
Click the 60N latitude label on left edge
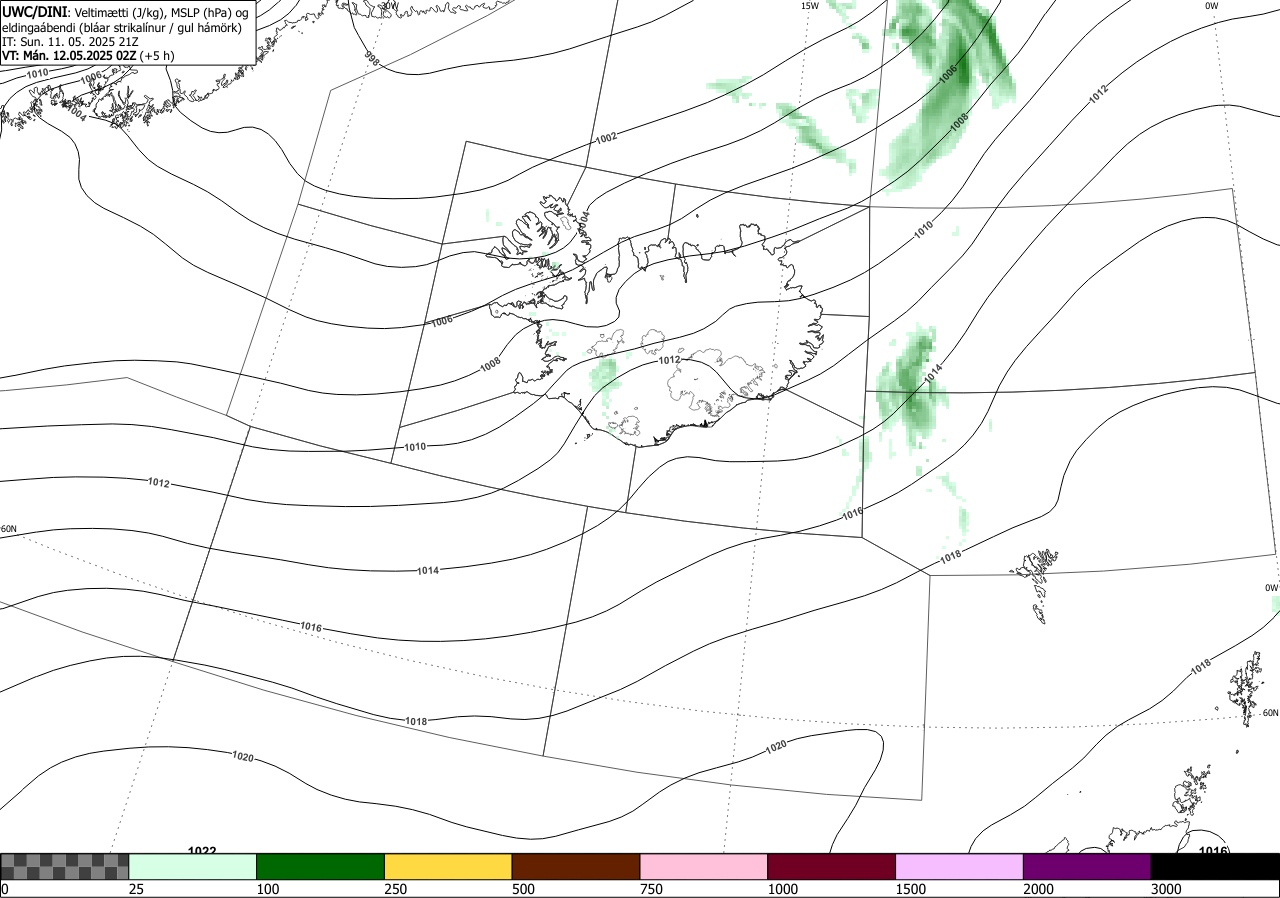[x=9, y=529]
